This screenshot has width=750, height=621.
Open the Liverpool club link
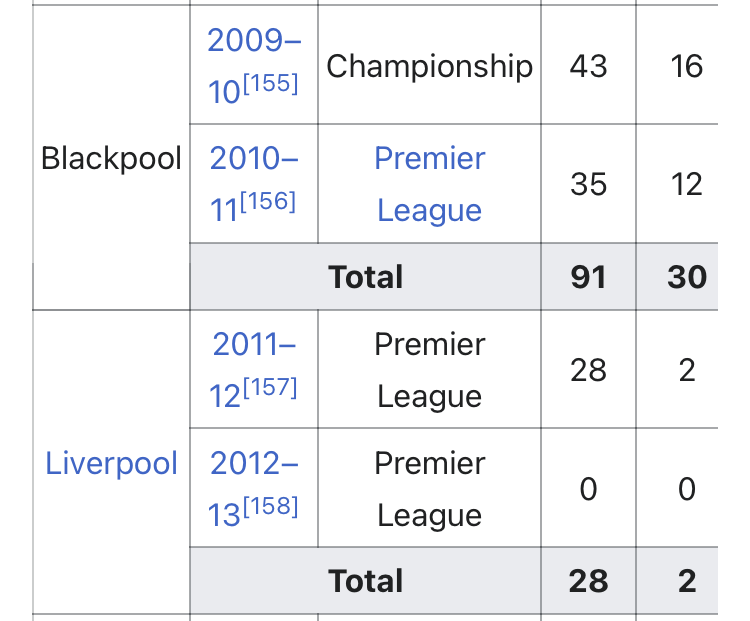(x=111, y=463)
